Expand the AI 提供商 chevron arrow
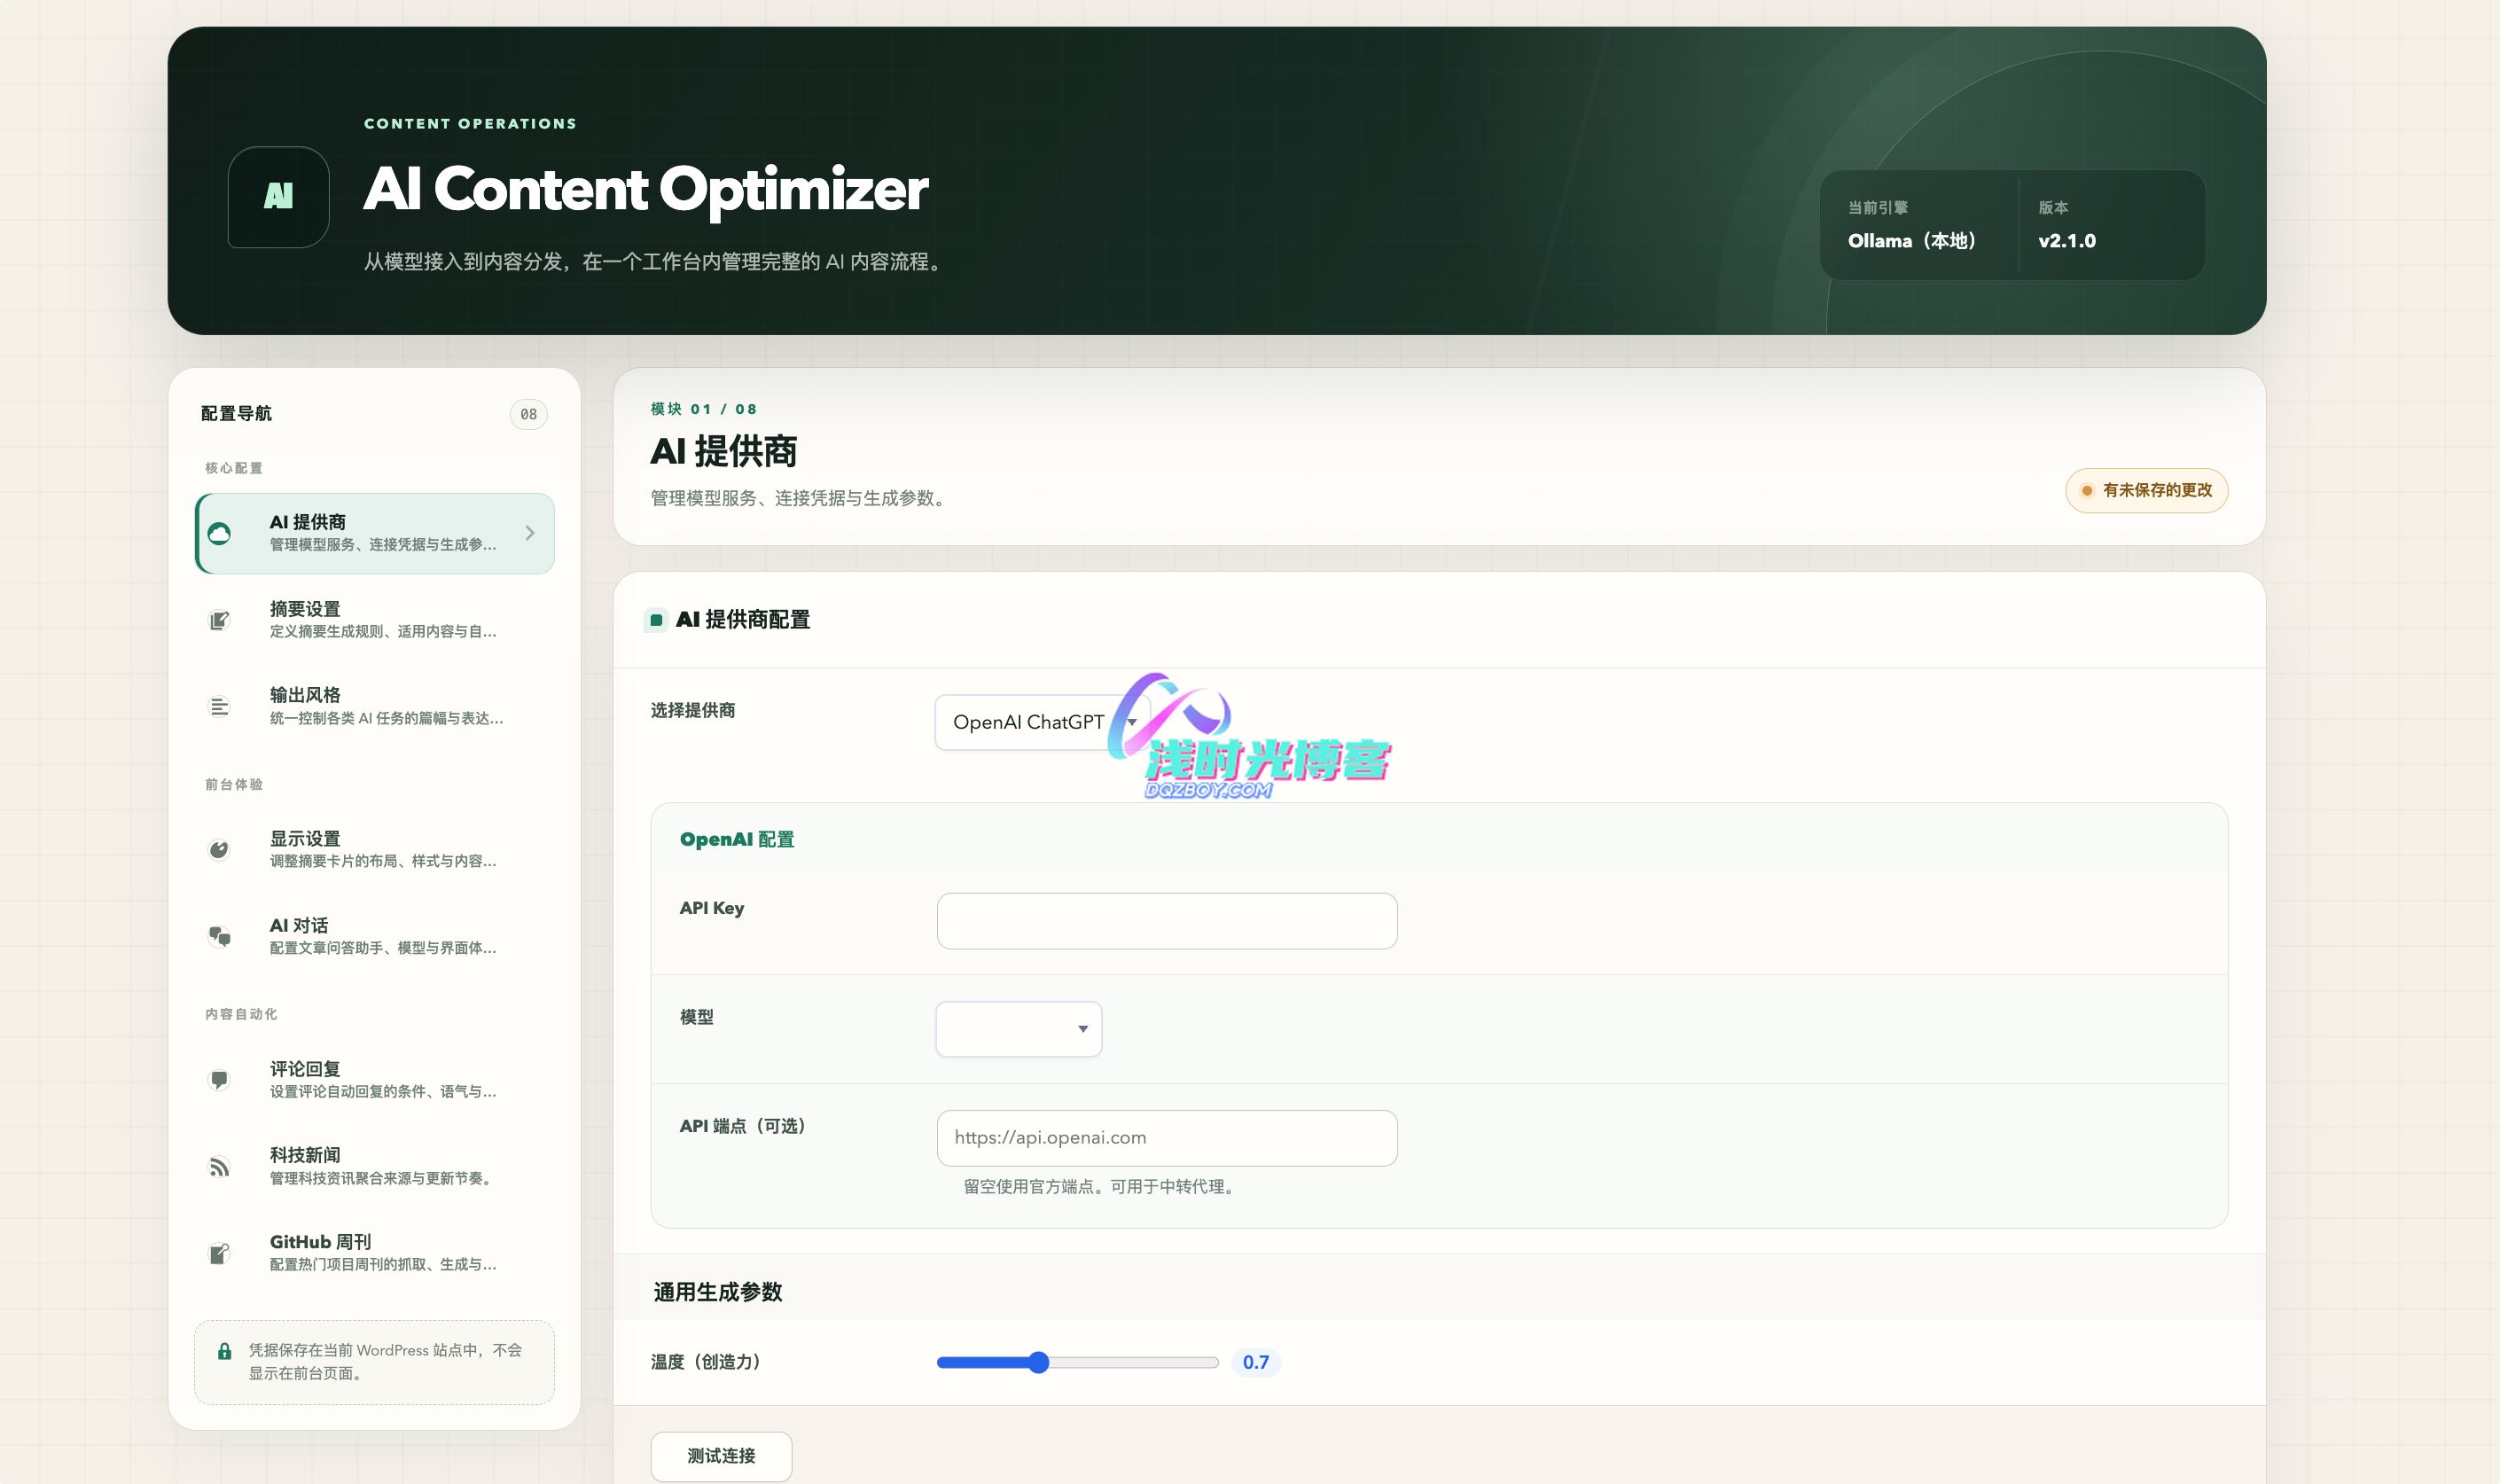Viewport: 2500px width, 1484px height. coord(530,534)
